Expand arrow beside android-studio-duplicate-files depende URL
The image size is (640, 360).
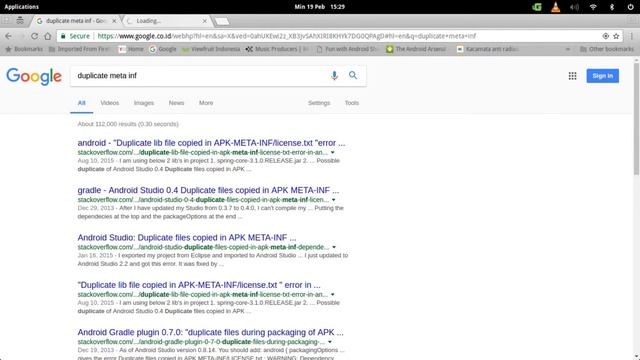tap(334, 247)
